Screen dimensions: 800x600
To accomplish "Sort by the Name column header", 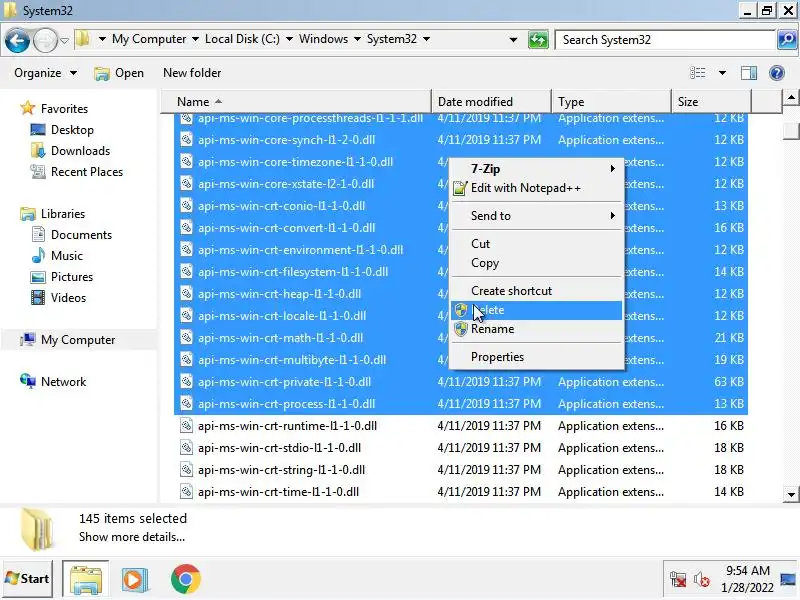I will [x=296, y=102].
